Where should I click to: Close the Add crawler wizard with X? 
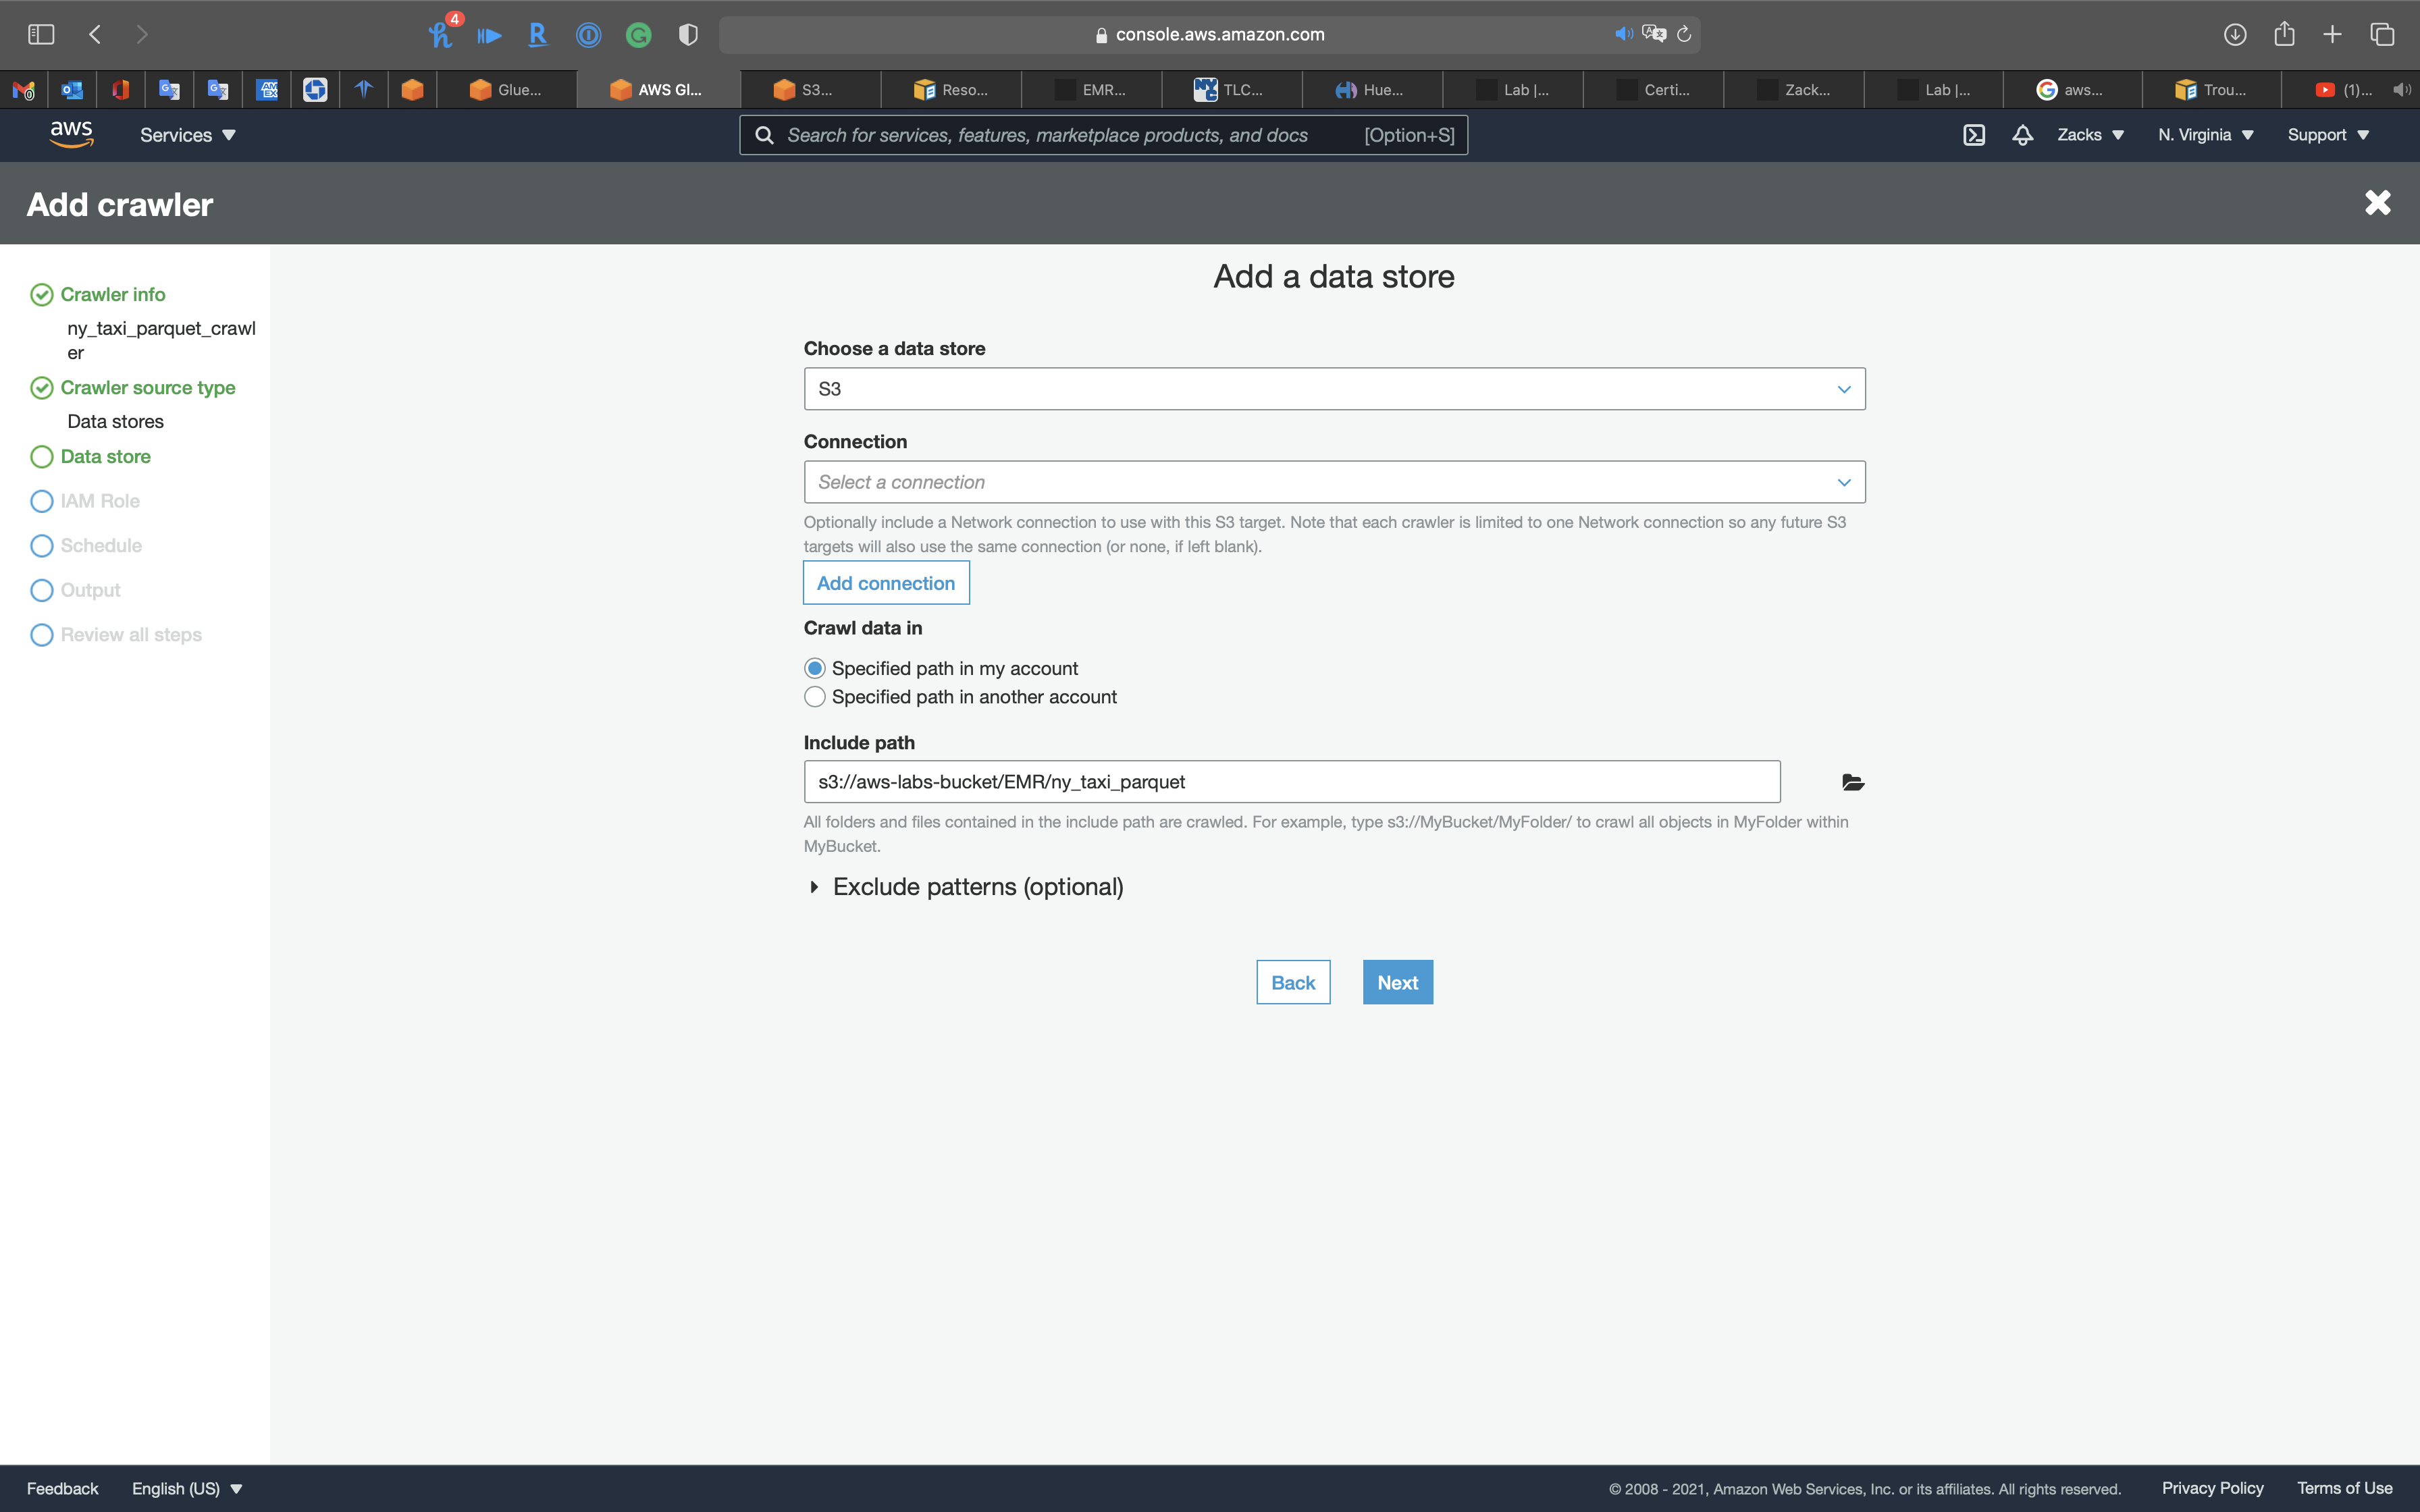[2377, 203]
